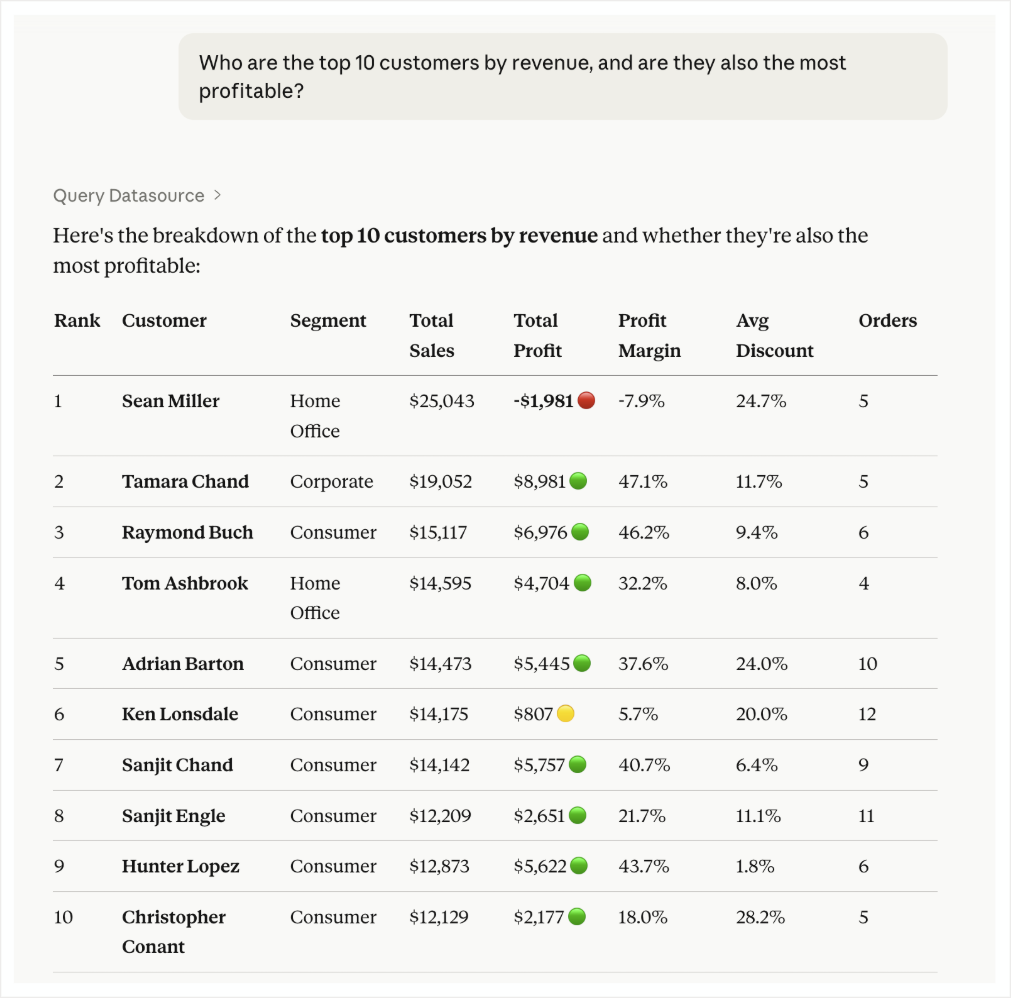Open Tamara Chand's customer details
This screenshot has width=1011, height=998.
(x=185, y=481)
